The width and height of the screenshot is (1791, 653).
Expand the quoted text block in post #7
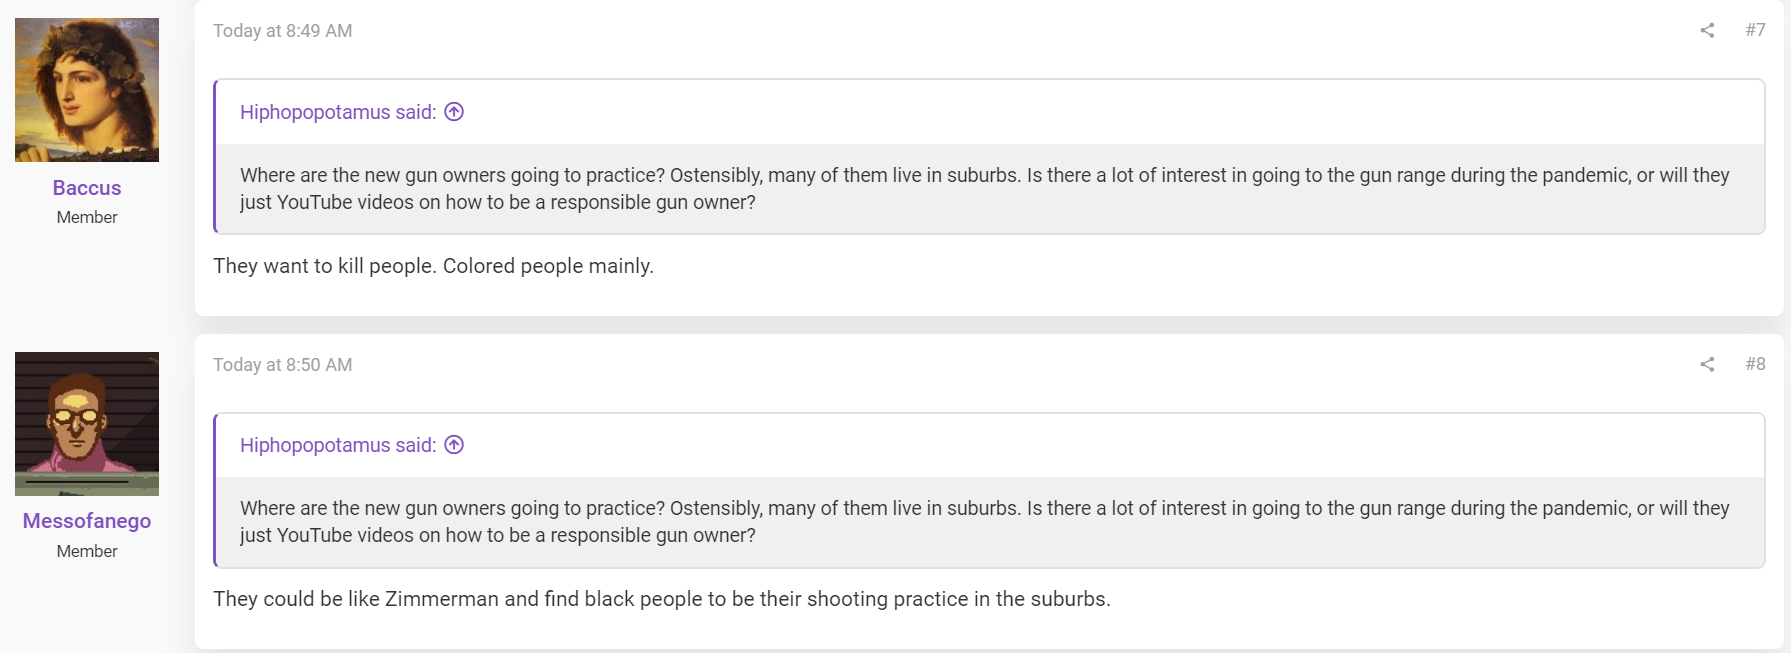tap(990, 189)
